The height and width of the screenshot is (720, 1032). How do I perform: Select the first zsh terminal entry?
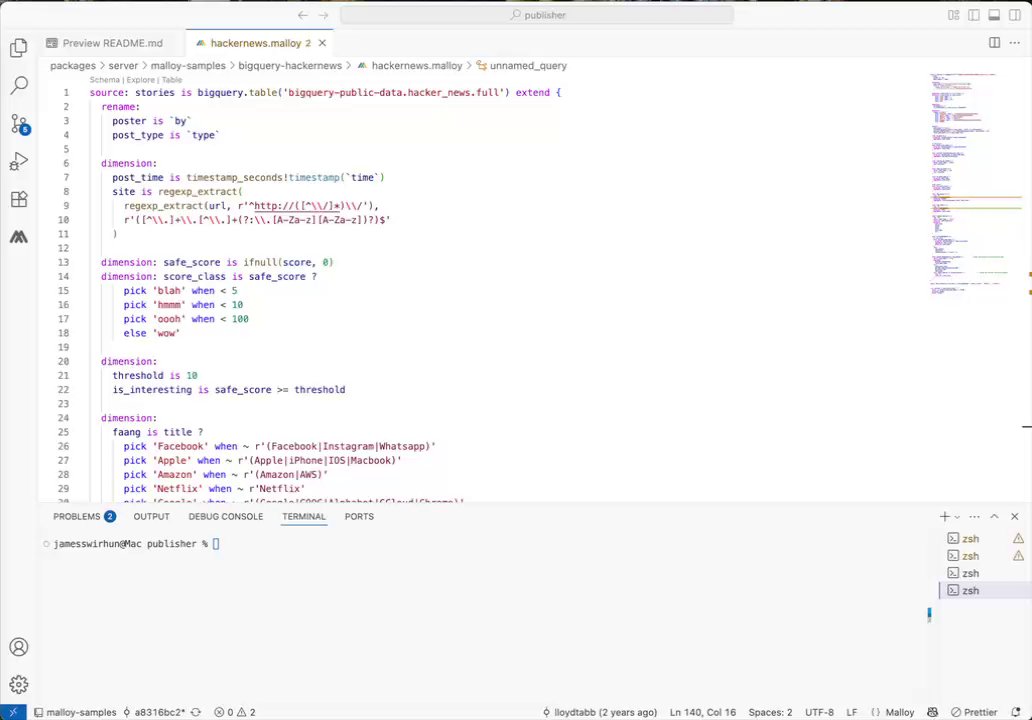(985, 538)
